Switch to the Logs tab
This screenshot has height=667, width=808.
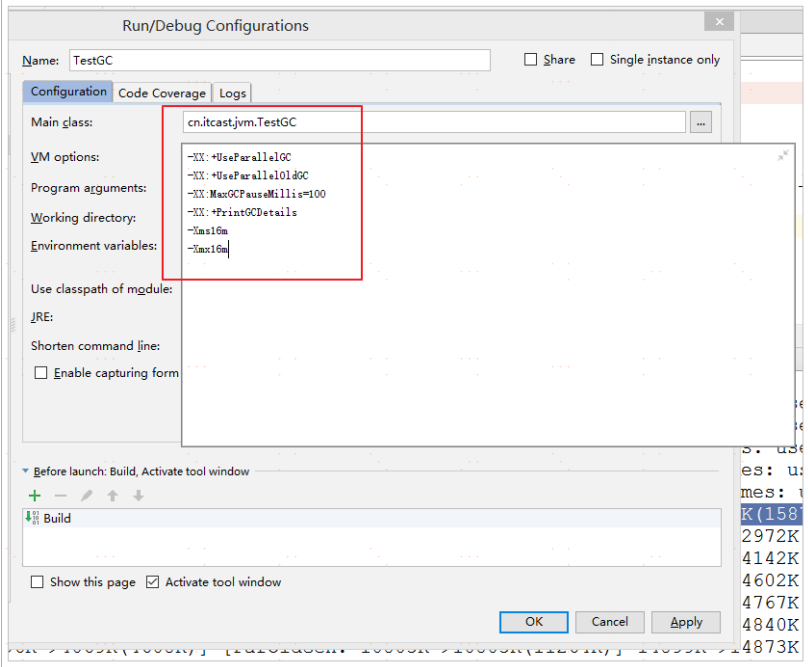[232, 93]
